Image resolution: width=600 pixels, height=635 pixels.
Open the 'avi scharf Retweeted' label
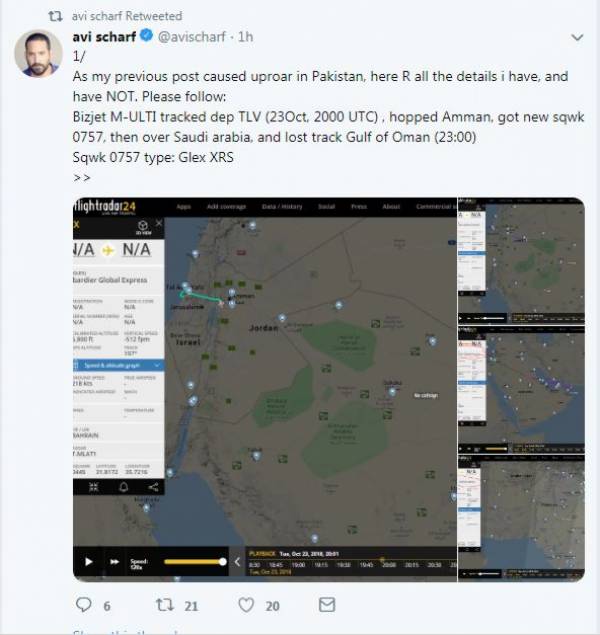pyautogui.click(x=127, y=16)
